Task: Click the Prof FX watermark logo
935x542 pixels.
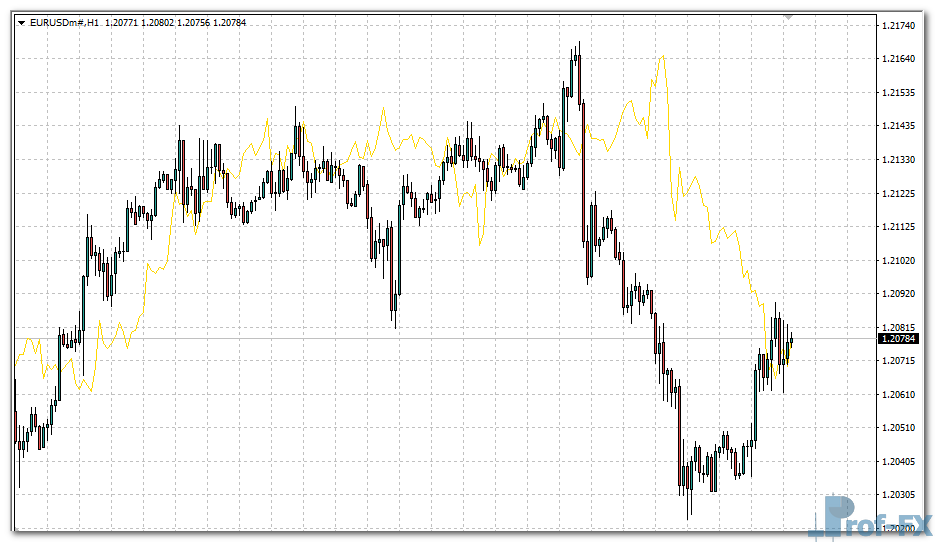Action: 877,518
